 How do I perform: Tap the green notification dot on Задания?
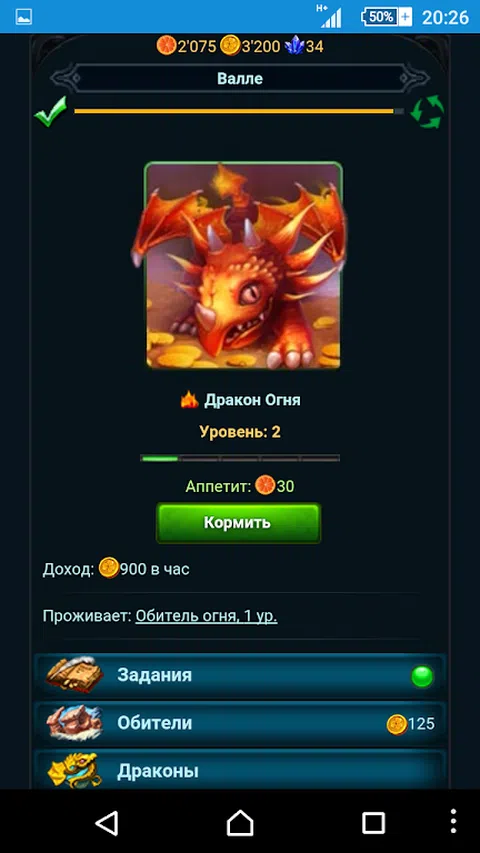[422, 676]
